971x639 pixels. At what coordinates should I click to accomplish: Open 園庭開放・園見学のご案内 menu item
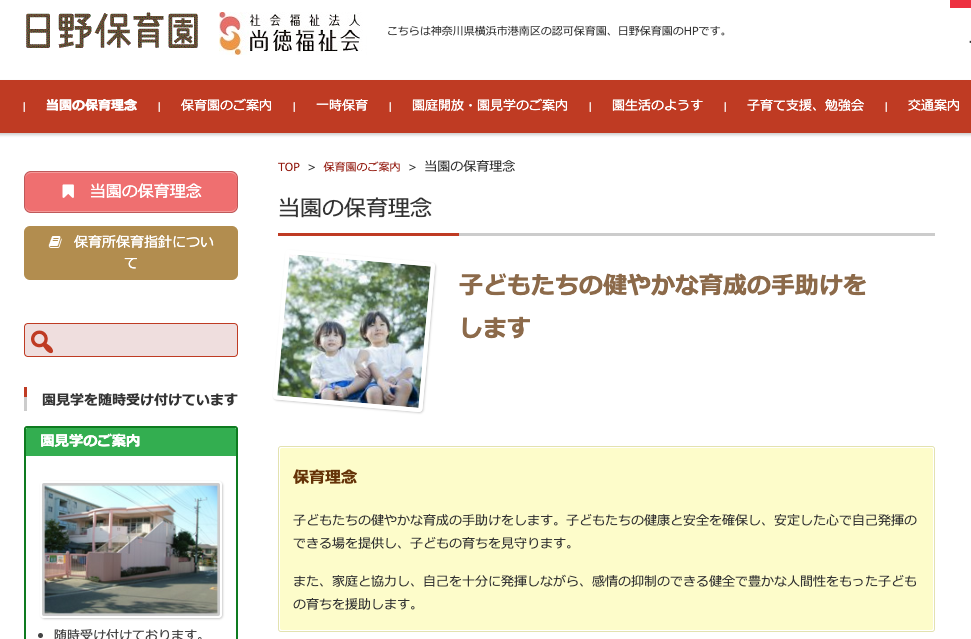click(x=490, y=105)
